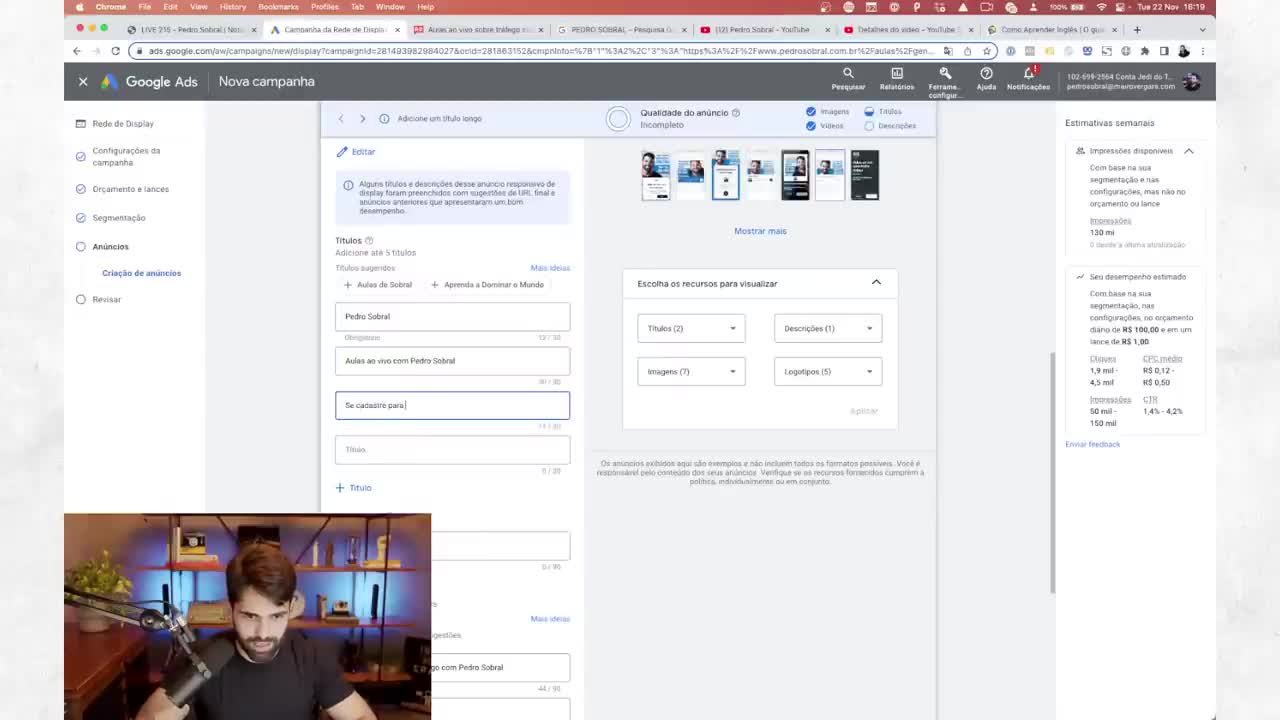The image size is (1280, 720).
Task: Open the Chrome File menu
Action: pyautogui.click(x=145, y=7)
